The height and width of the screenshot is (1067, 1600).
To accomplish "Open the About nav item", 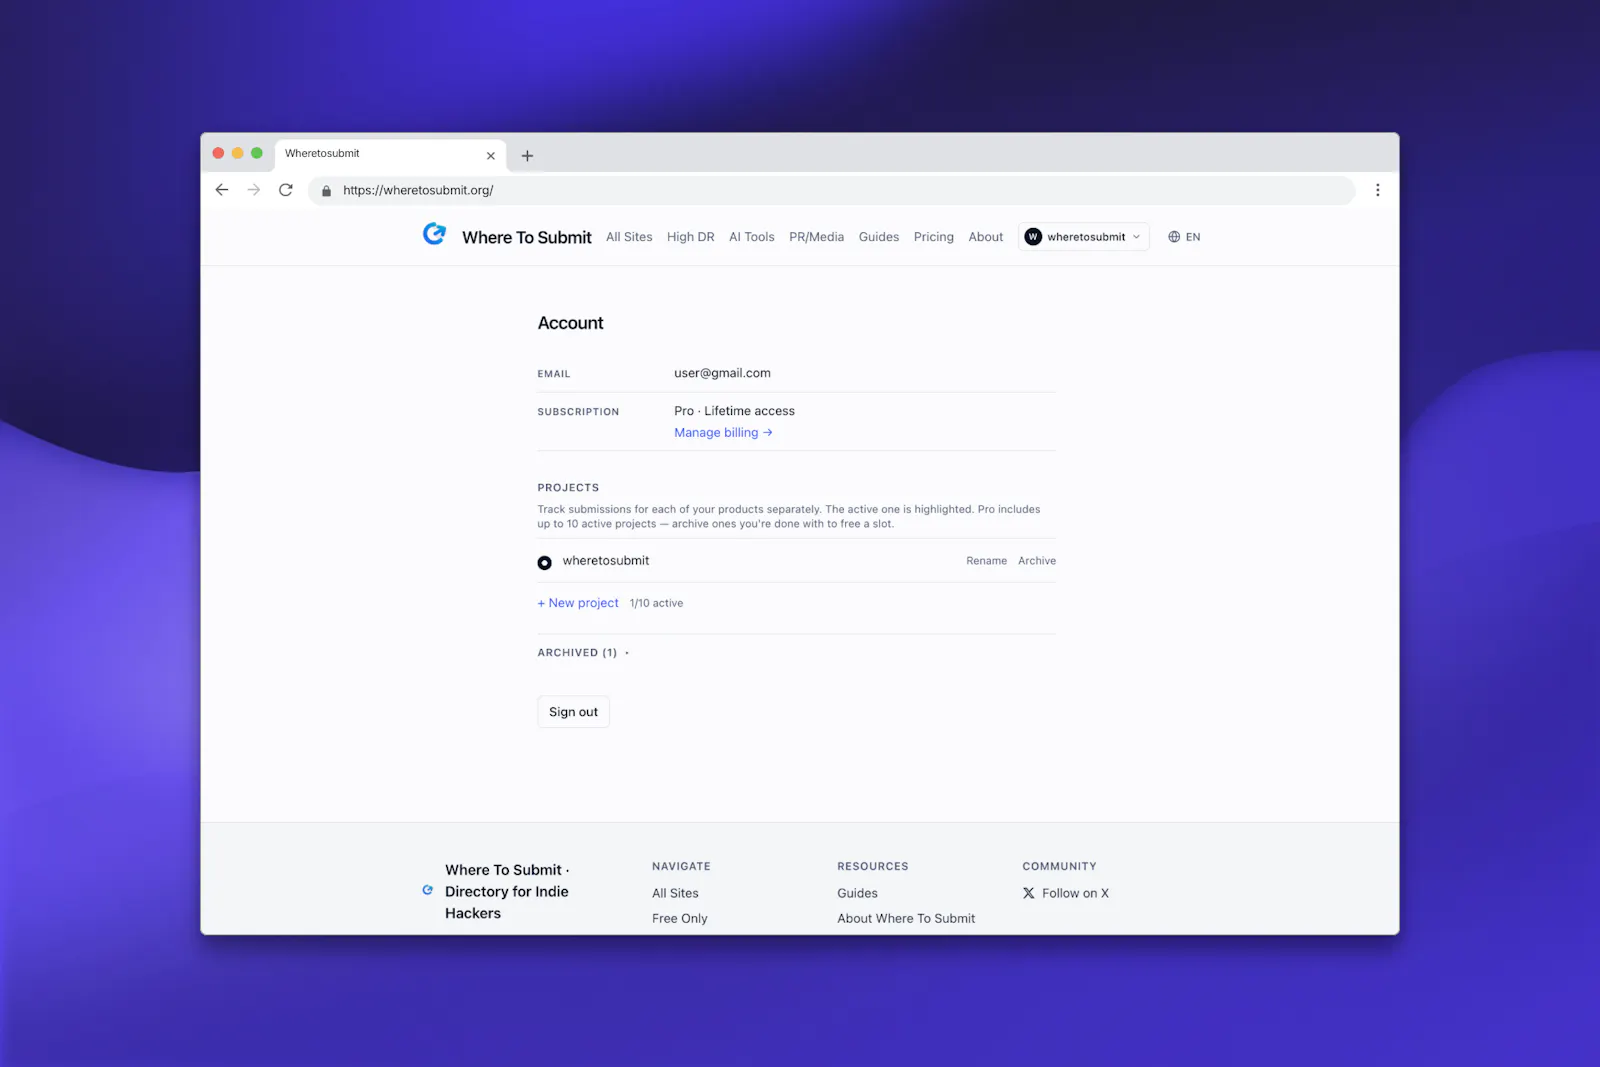I will coord(986,237).
